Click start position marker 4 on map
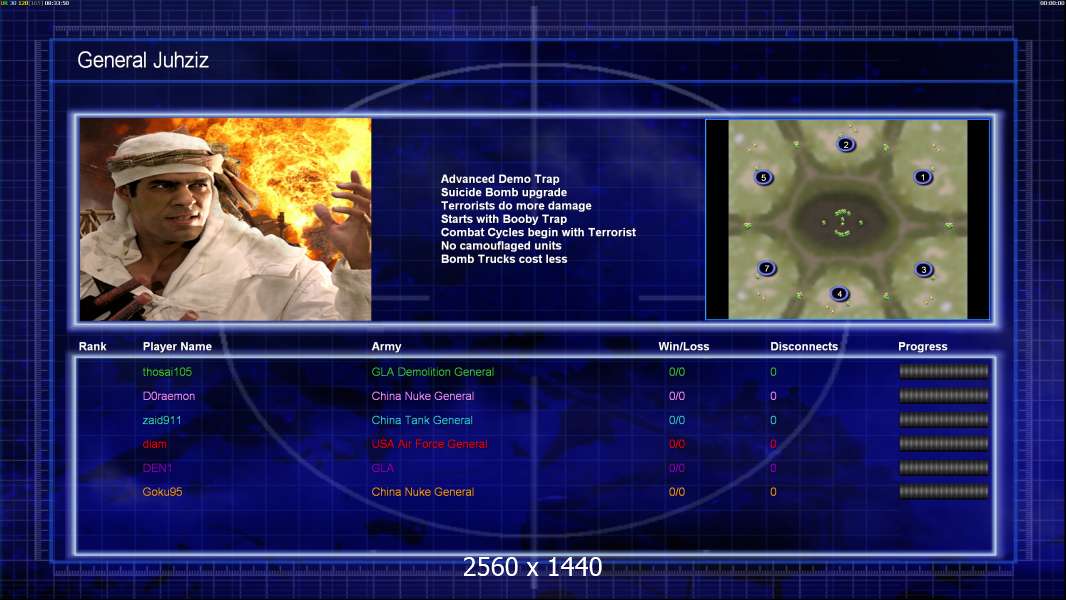Image resolution: width=1066 pixels, height=600 pixels. click(x=840, y=294)
